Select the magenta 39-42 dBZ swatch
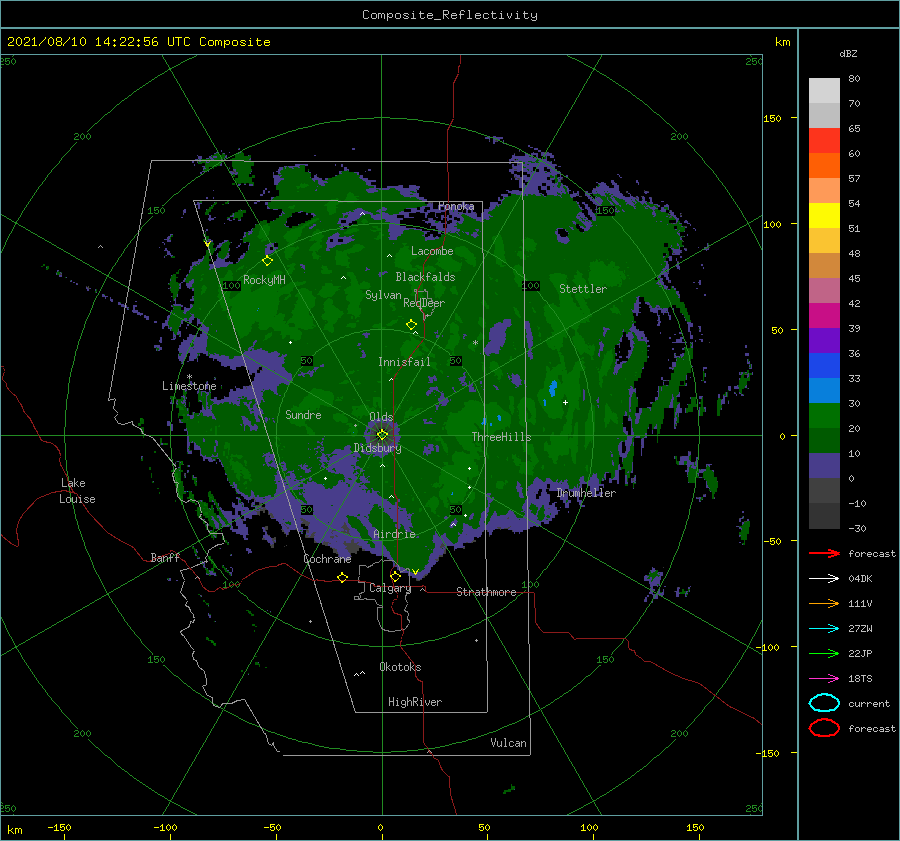 point(824,316)
